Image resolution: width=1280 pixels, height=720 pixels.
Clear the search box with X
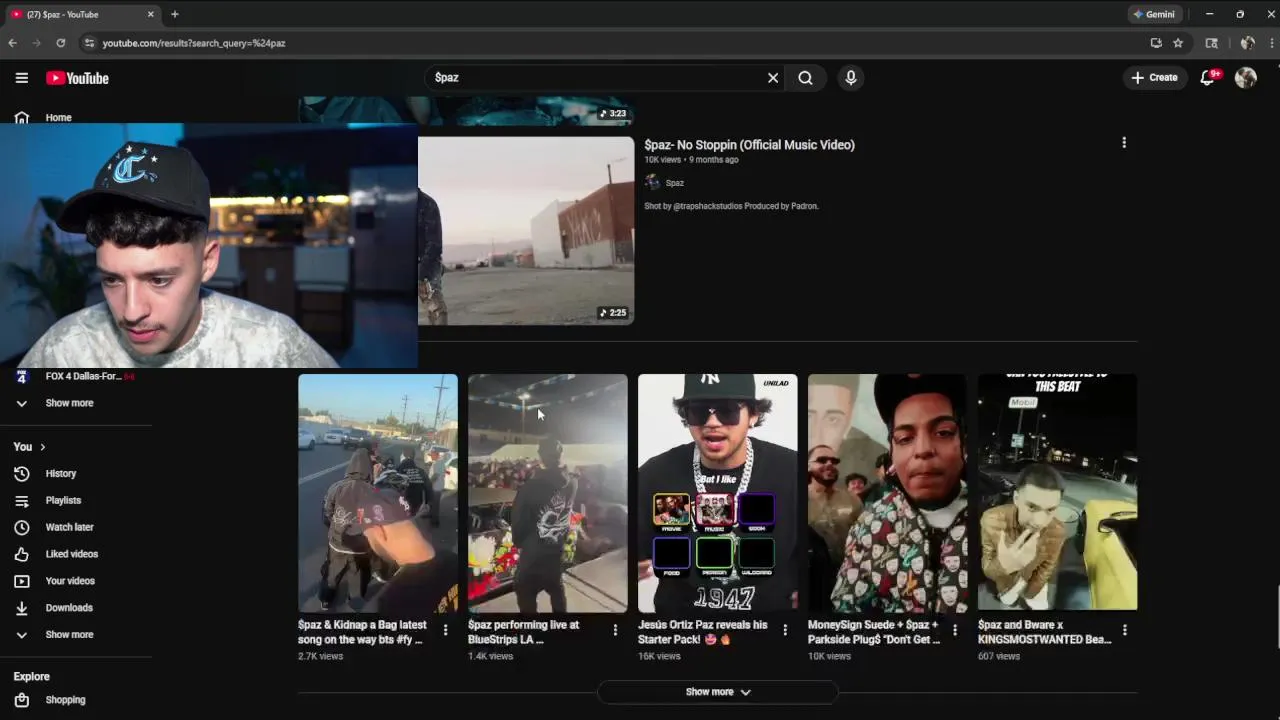773,78
